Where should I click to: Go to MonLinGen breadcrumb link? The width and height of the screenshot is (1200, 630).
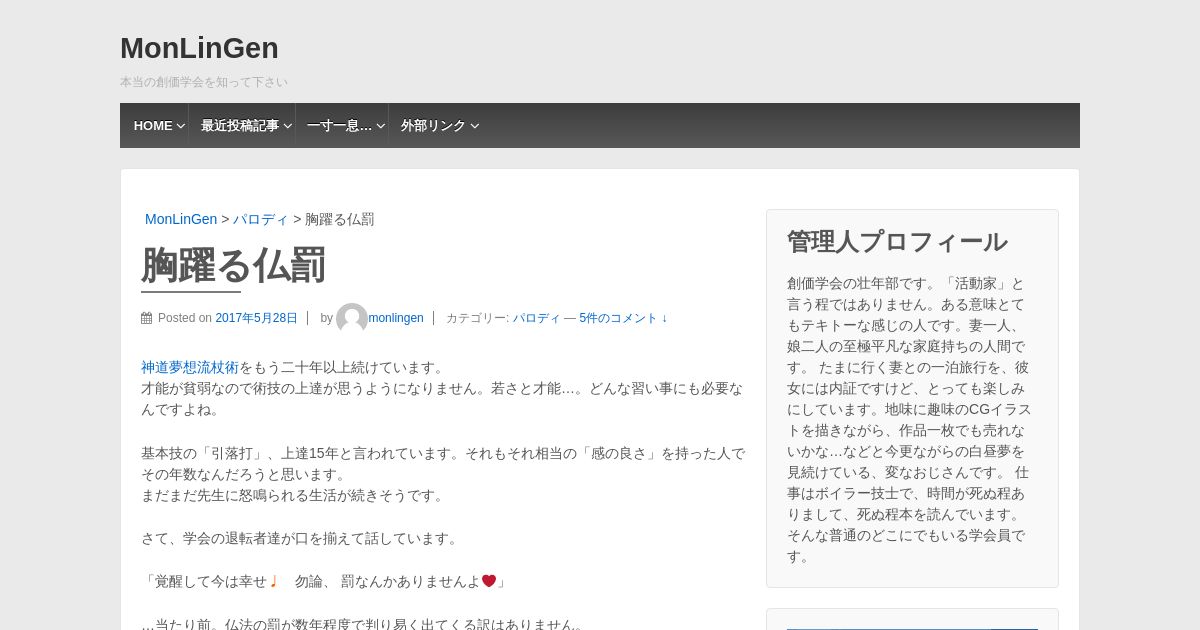181,219
